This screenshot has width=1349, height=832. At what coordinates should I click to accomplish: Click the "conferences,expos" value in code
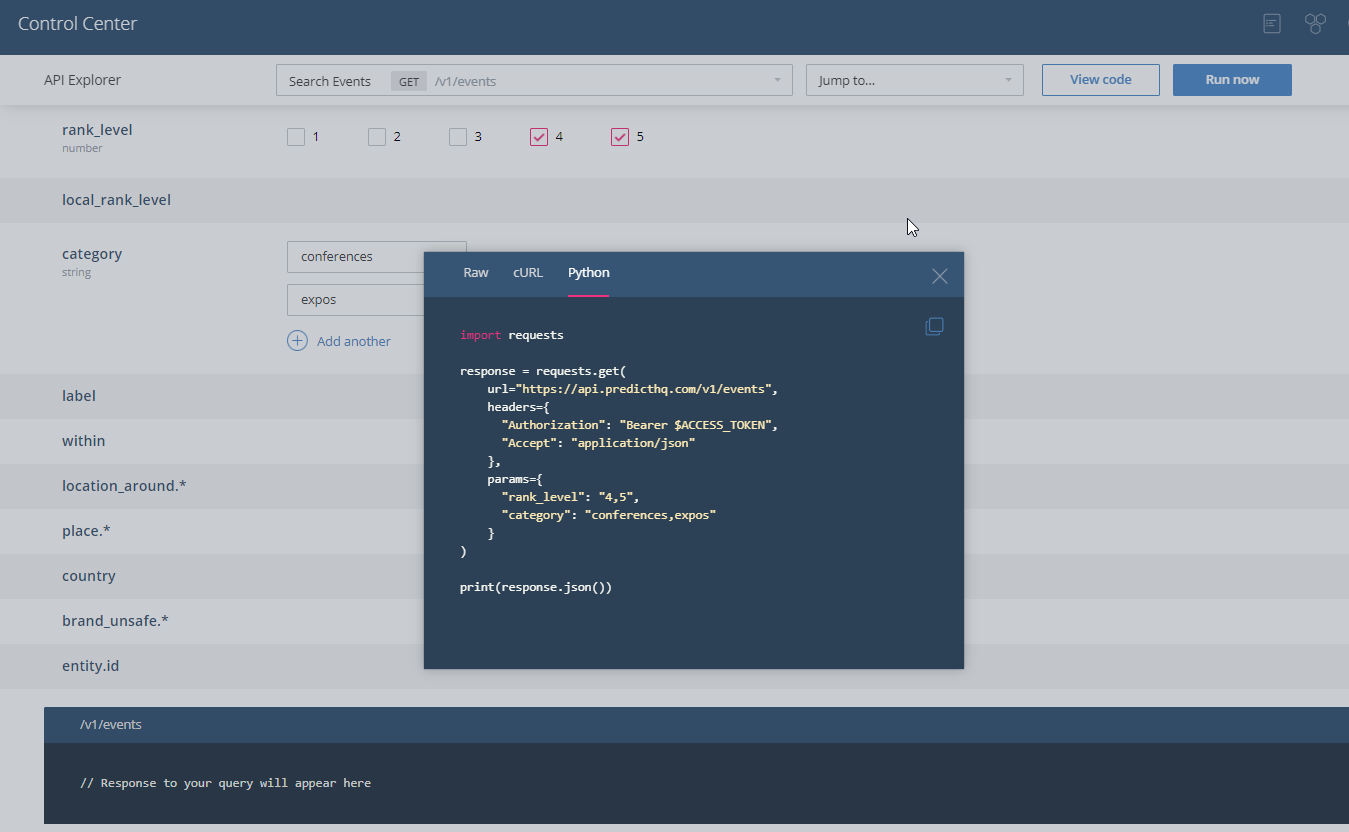[651, 515]
